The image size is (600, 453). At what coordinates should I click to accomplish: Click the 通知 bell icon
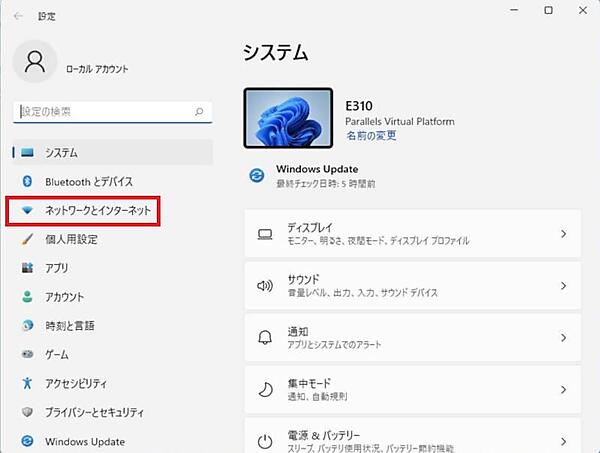point(265,337)
